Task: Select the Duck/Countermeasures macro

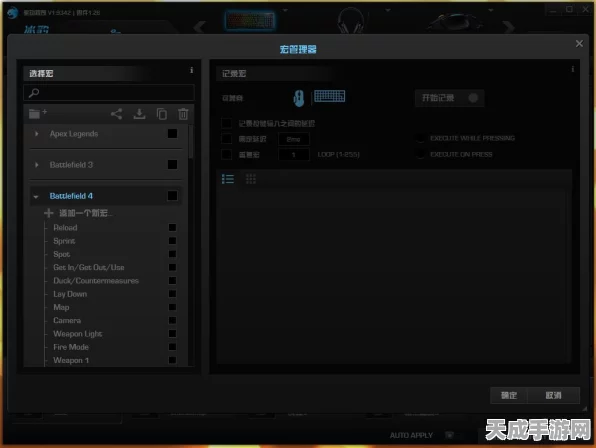Action: pyautogui.click(x=96, y=281)
